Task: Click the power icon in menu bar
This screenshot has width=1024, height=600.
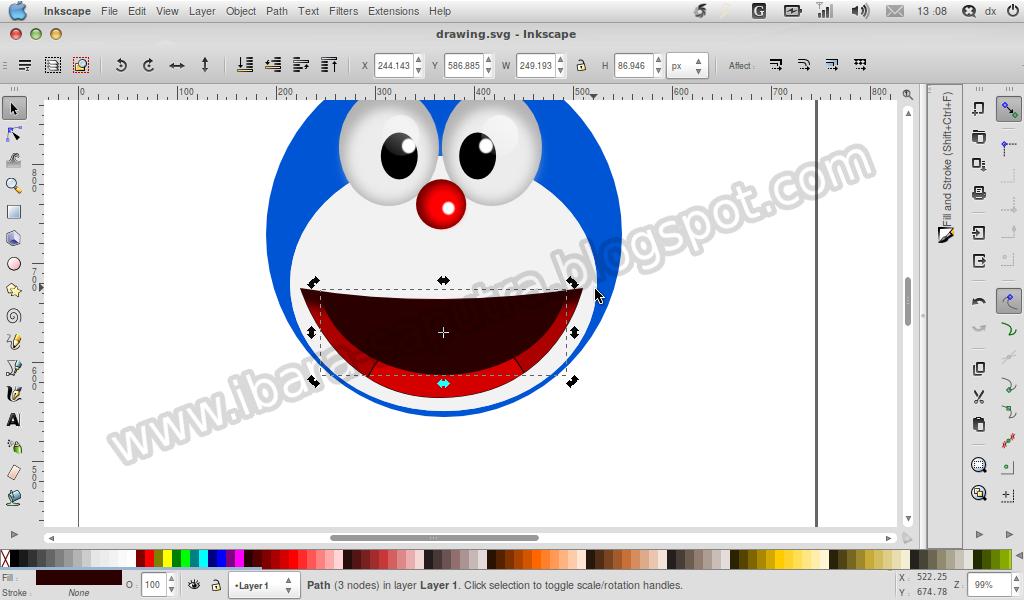Action: 1012,11
